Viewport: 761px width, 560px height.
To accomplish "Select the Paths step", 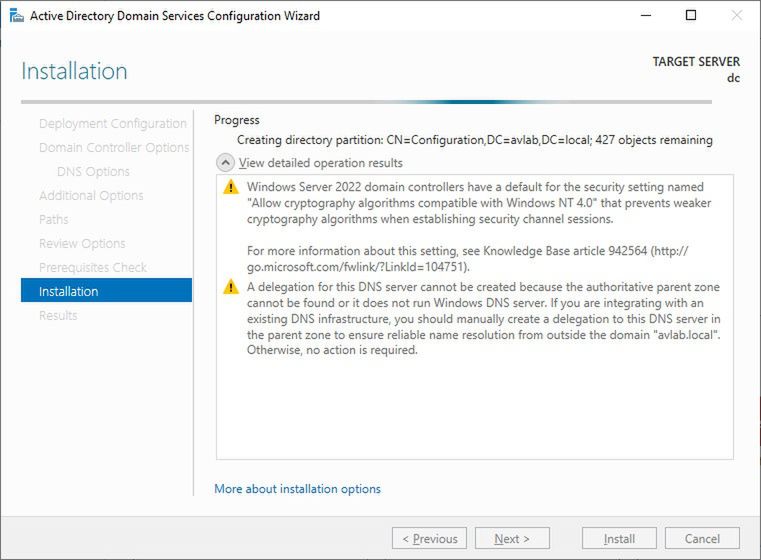I will pos(54,220).
